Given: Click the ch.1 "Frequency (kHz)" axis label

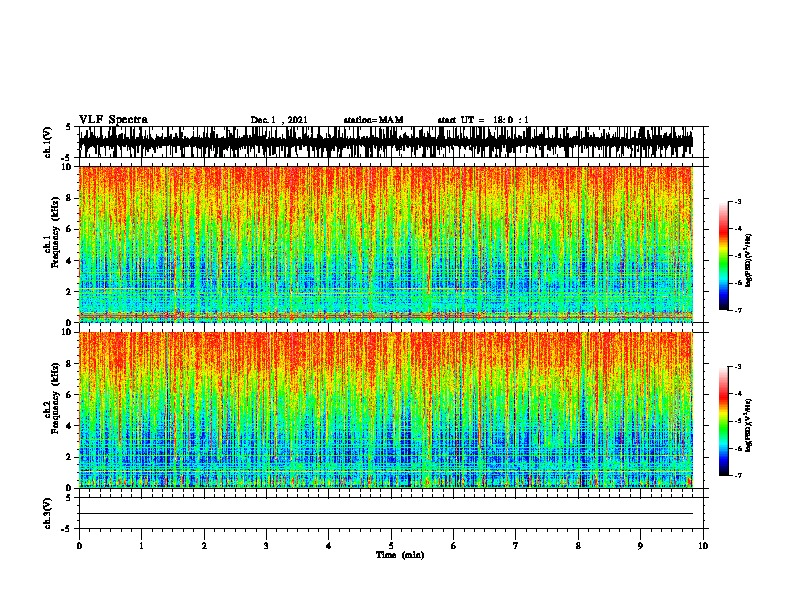Looking at the screenshot, I should coord(56,232).
